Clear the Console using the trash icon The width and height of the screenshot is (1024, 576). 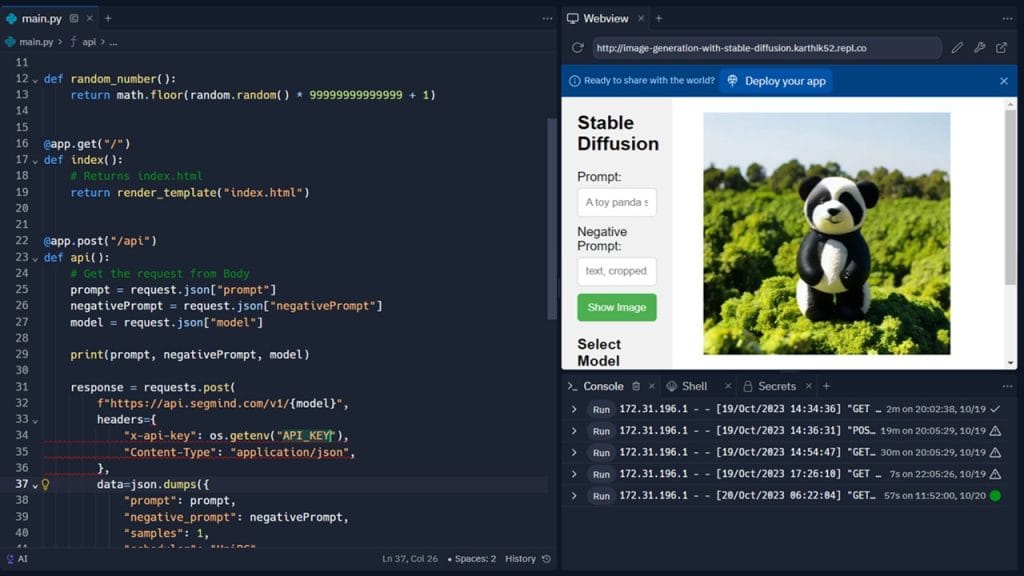pos(636,386)
